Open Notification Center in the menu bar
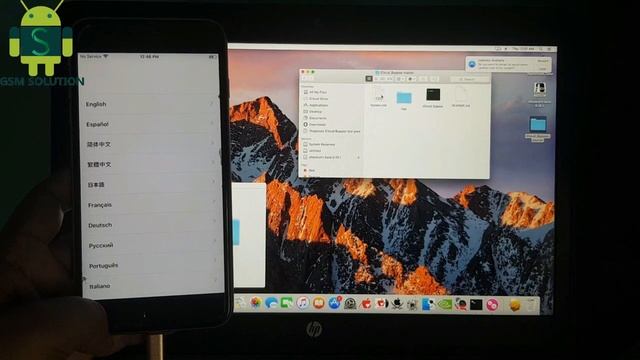Screen dimensions: 640x360 550,49
